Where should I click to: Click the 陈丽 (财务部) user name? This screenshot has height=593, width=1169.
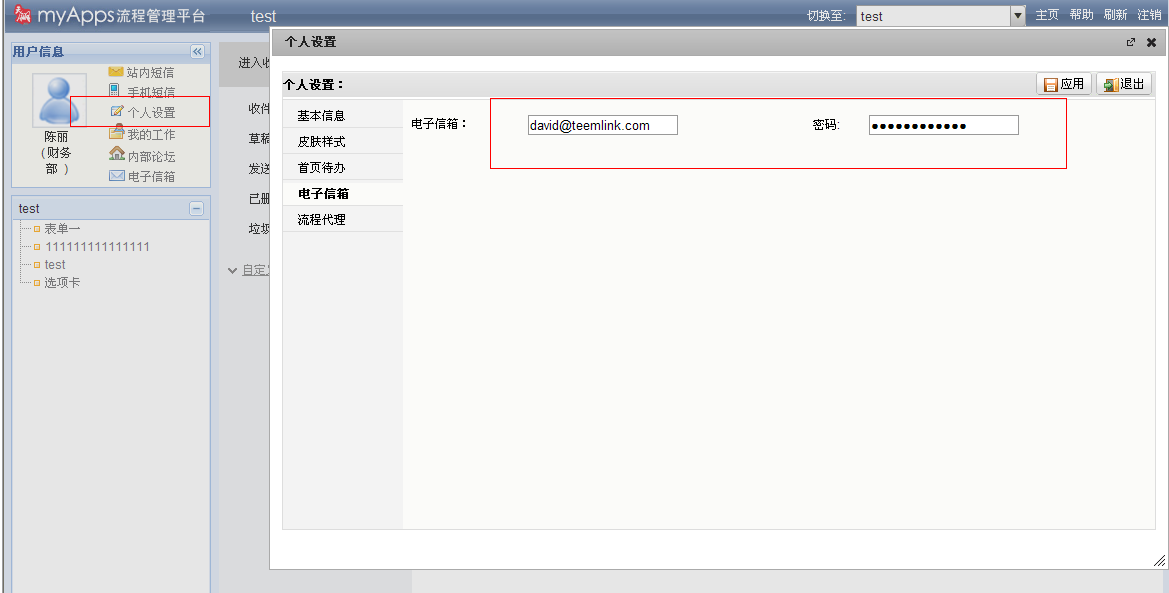(56, 152)
